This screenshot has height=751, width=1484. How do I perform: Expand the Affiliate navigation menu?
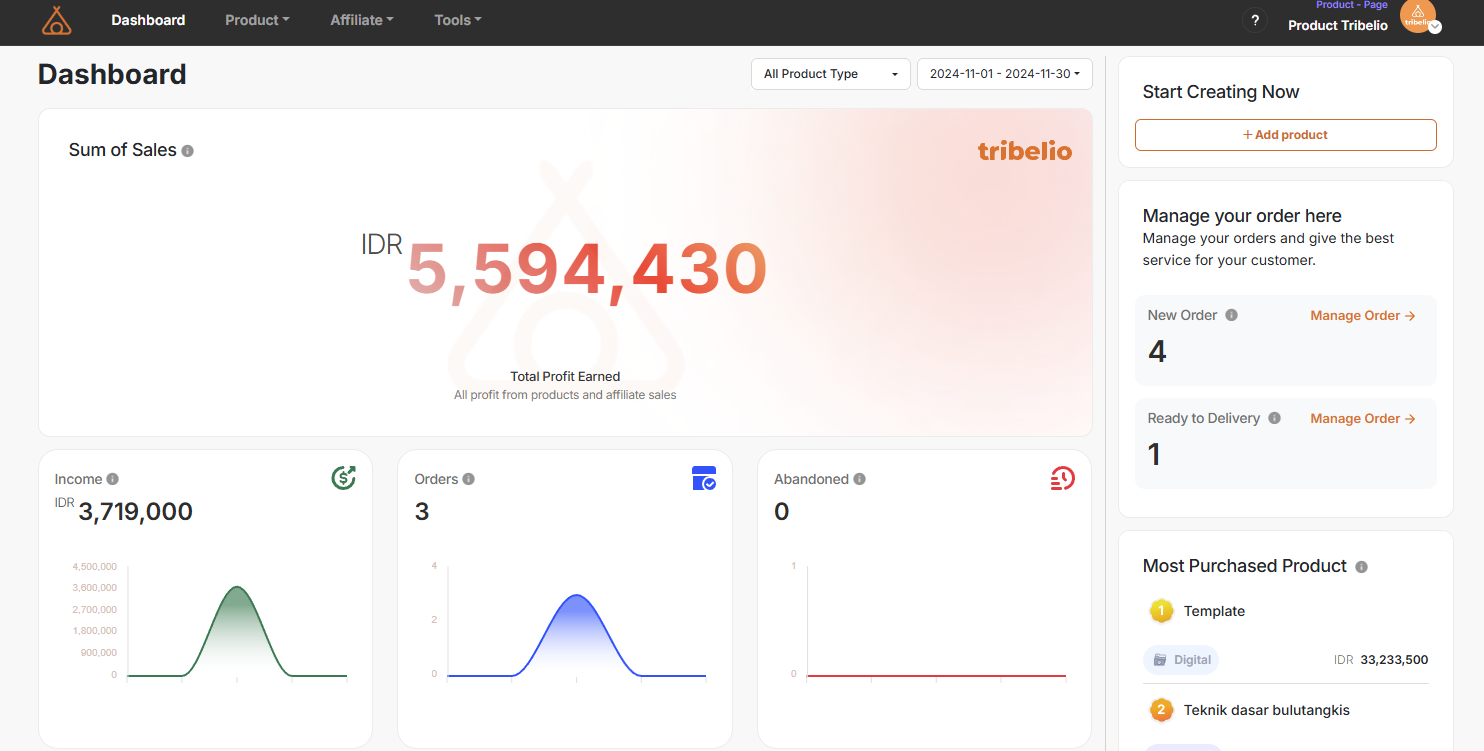(362, 20)
